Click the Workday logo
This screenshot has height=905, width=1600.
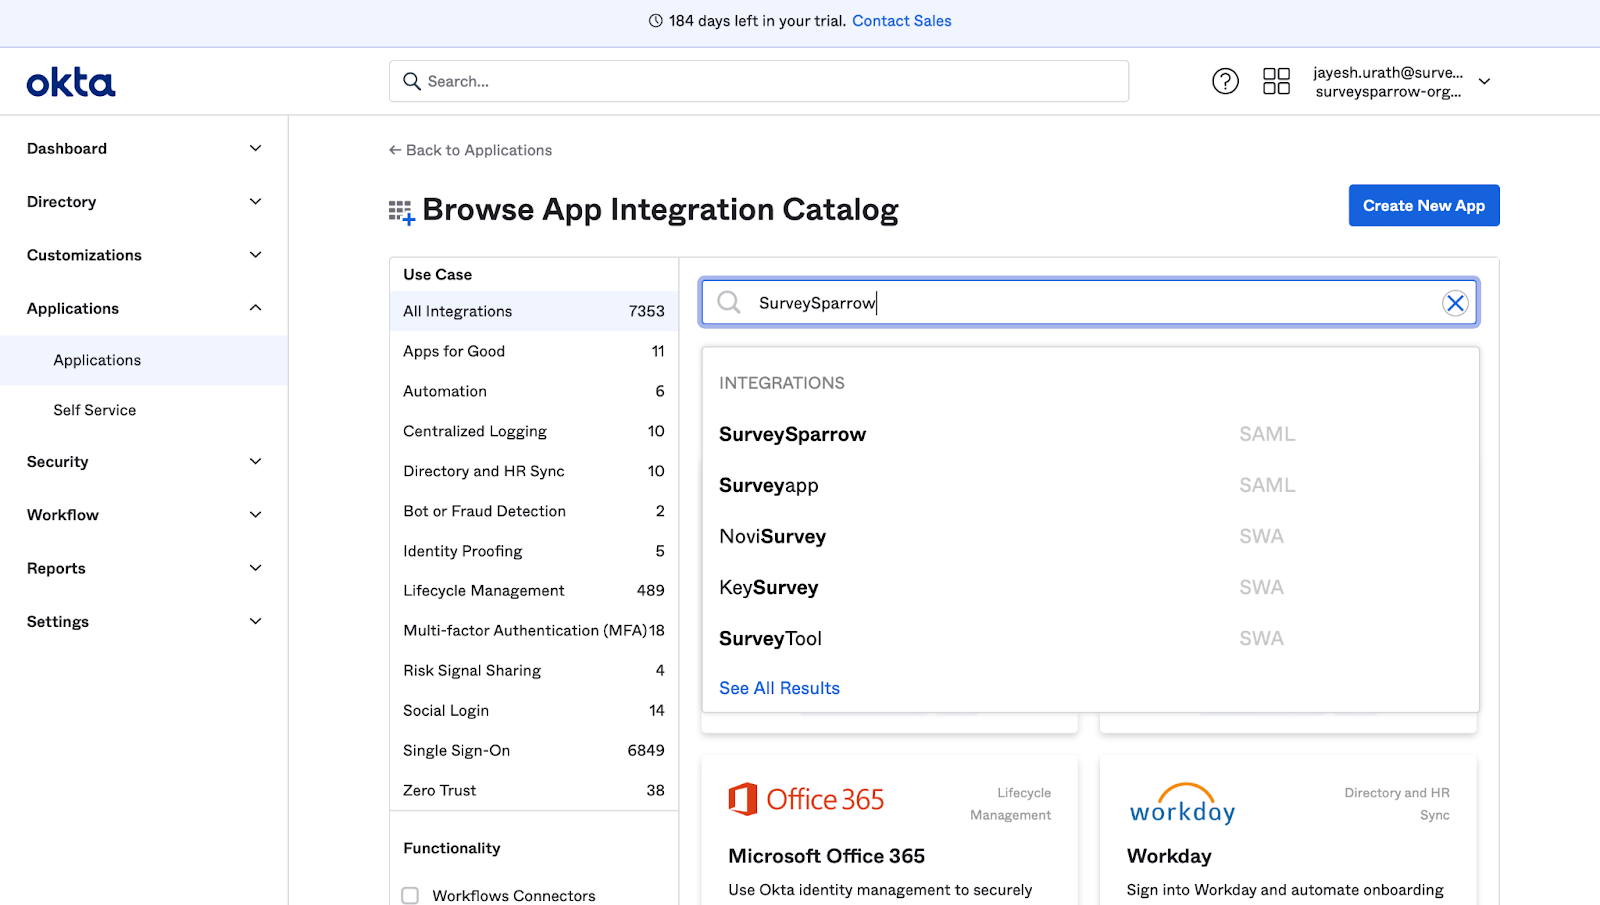point(1182,804)
